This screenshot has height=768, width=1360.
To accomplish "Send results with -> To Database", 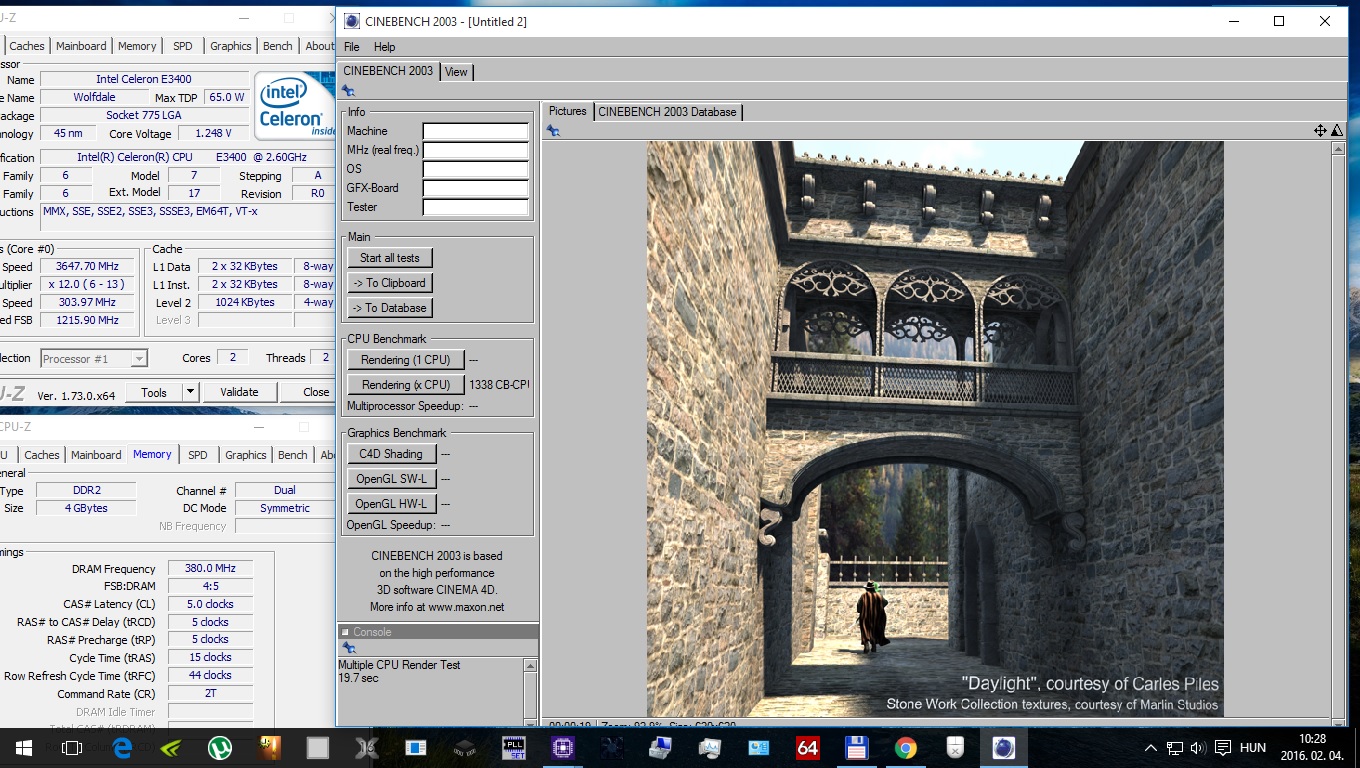I will (390, 308).
